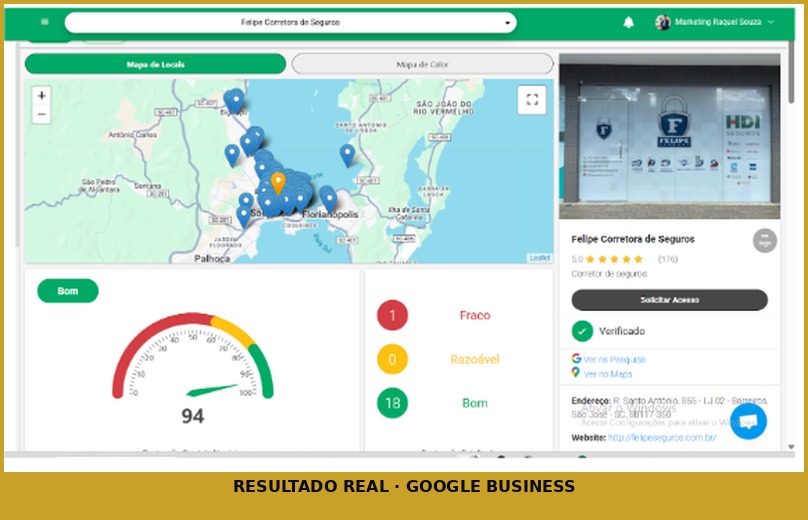Click the Solicitar Acesso button
808x520 pixels.
click(669, 300)
